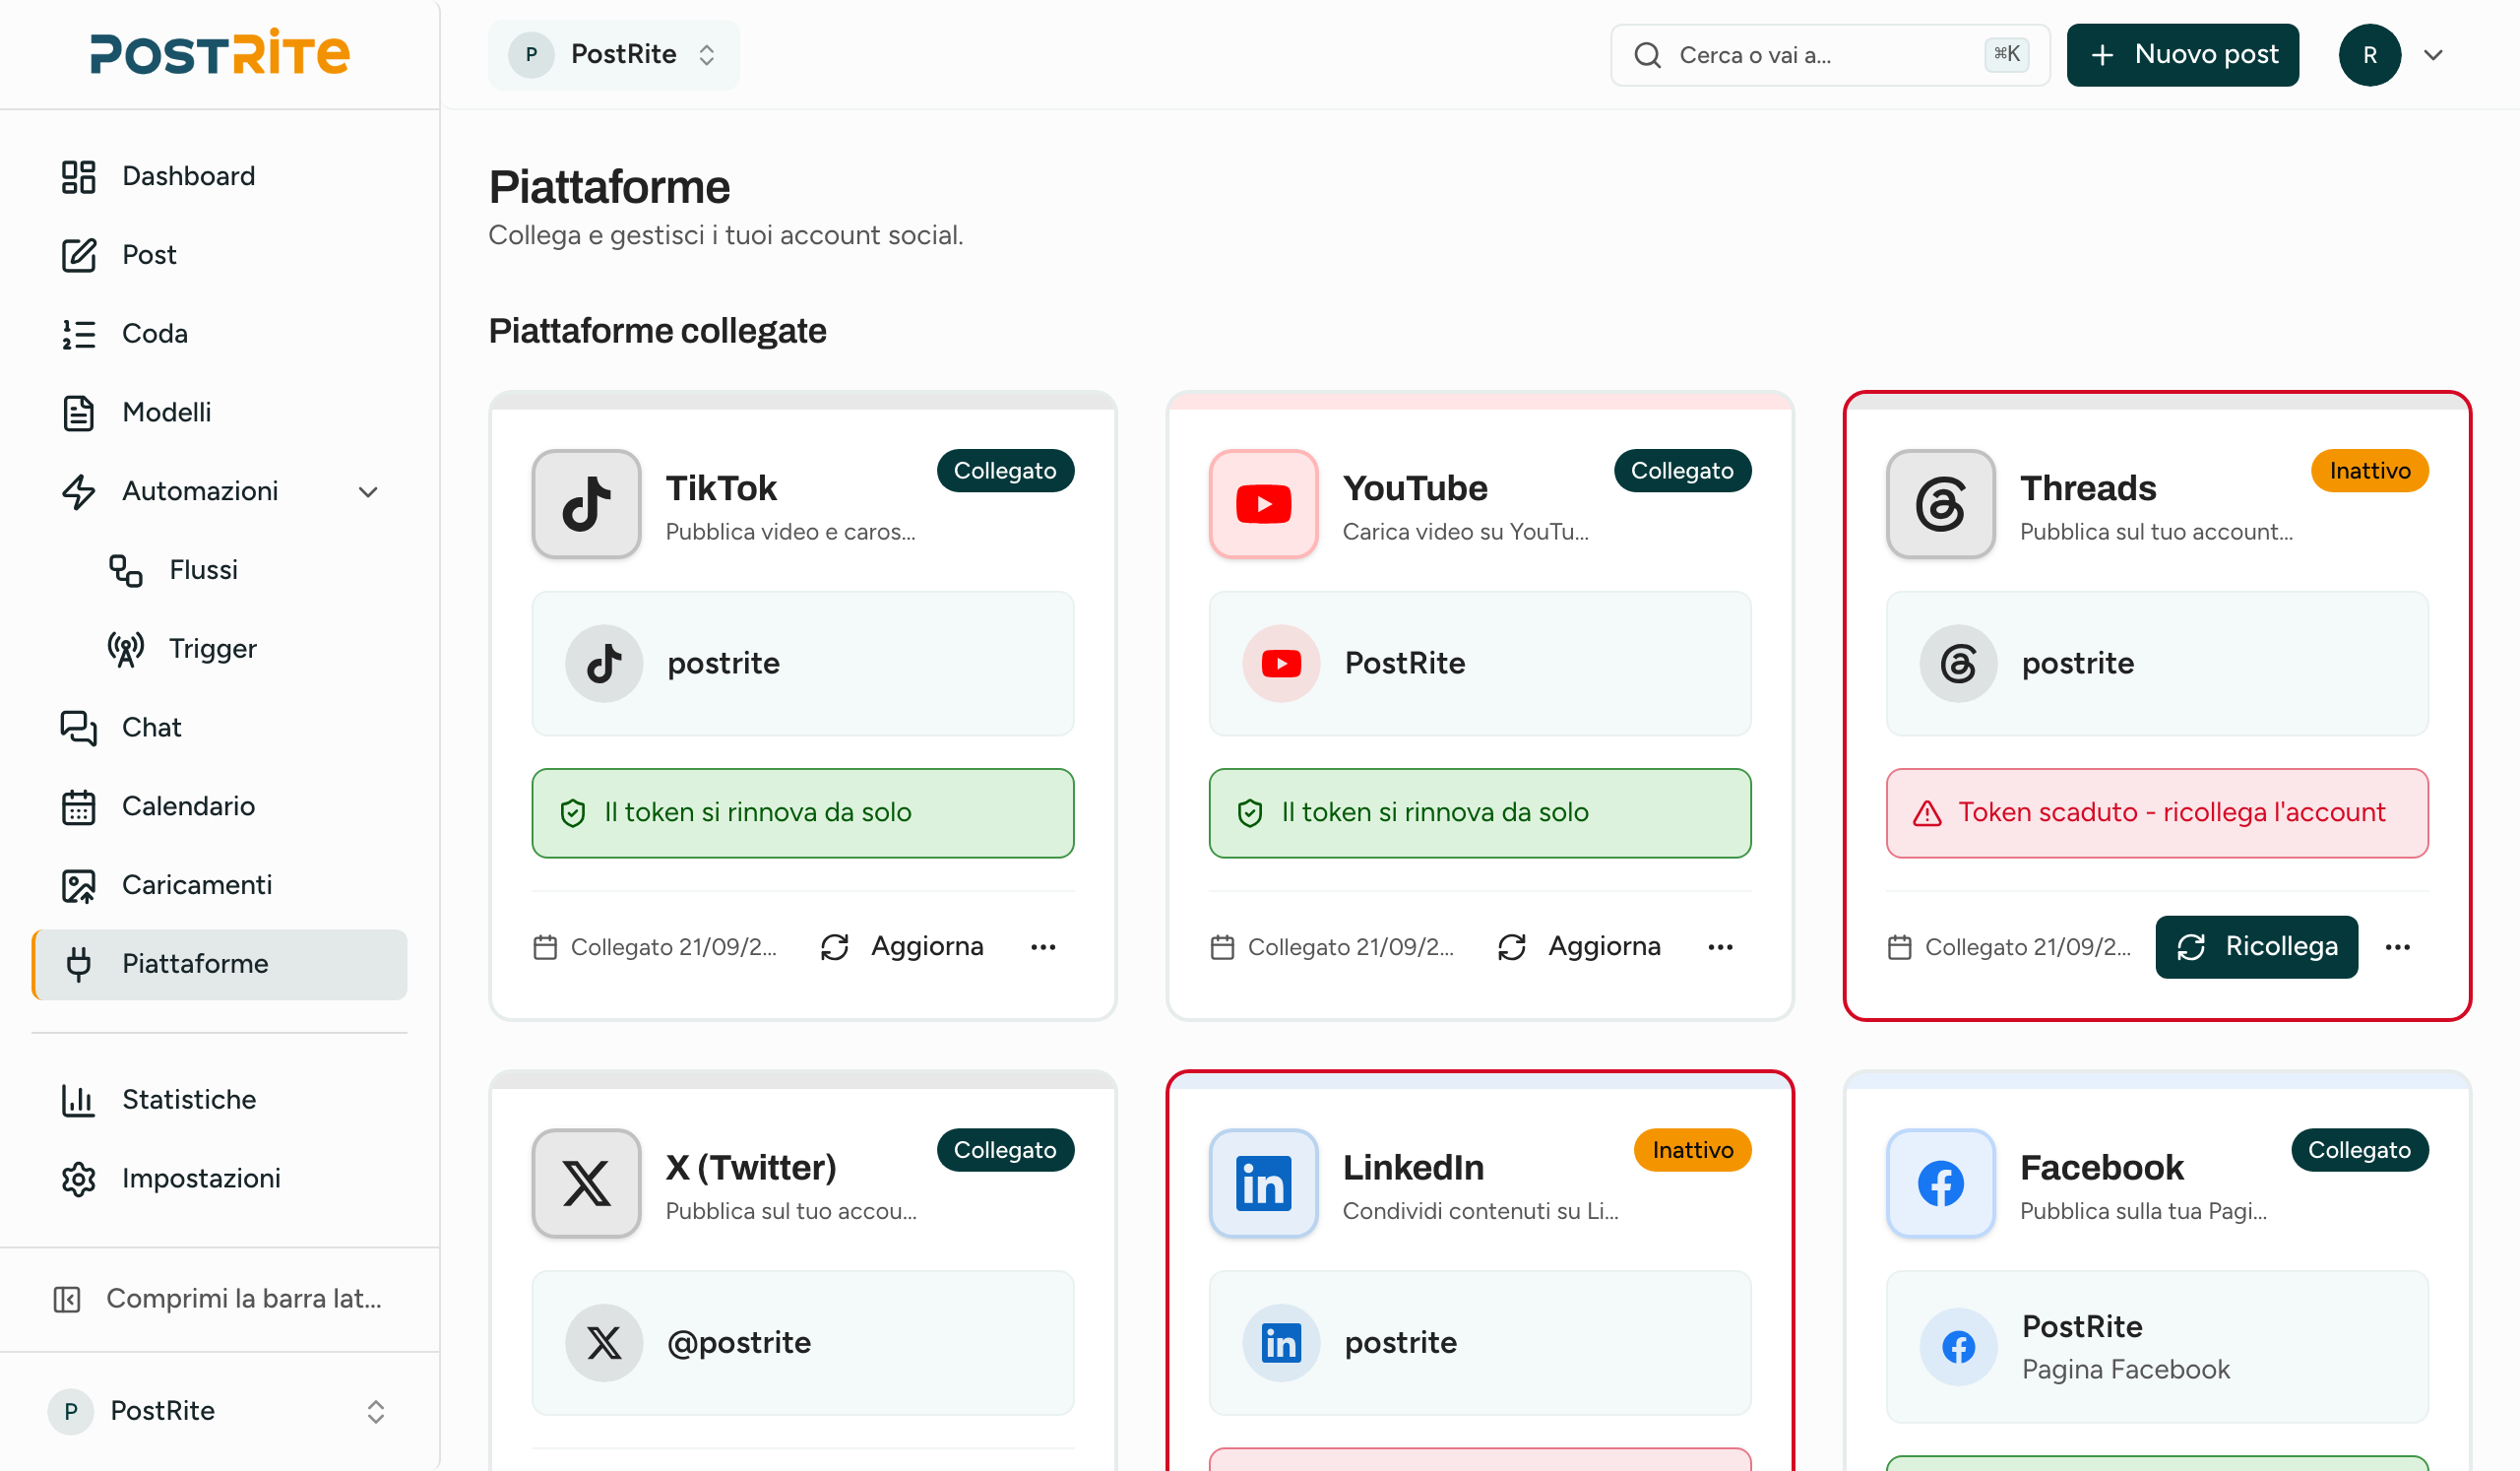Click the Piattaforme plug icon
Image resolution: width=2520 pixels, height=1471 pixels.
[x=78, y=964]
